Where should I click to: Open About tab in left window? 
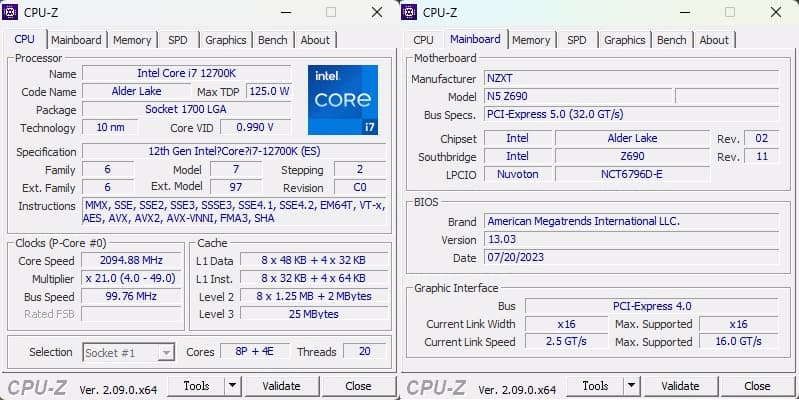(315, 40)
